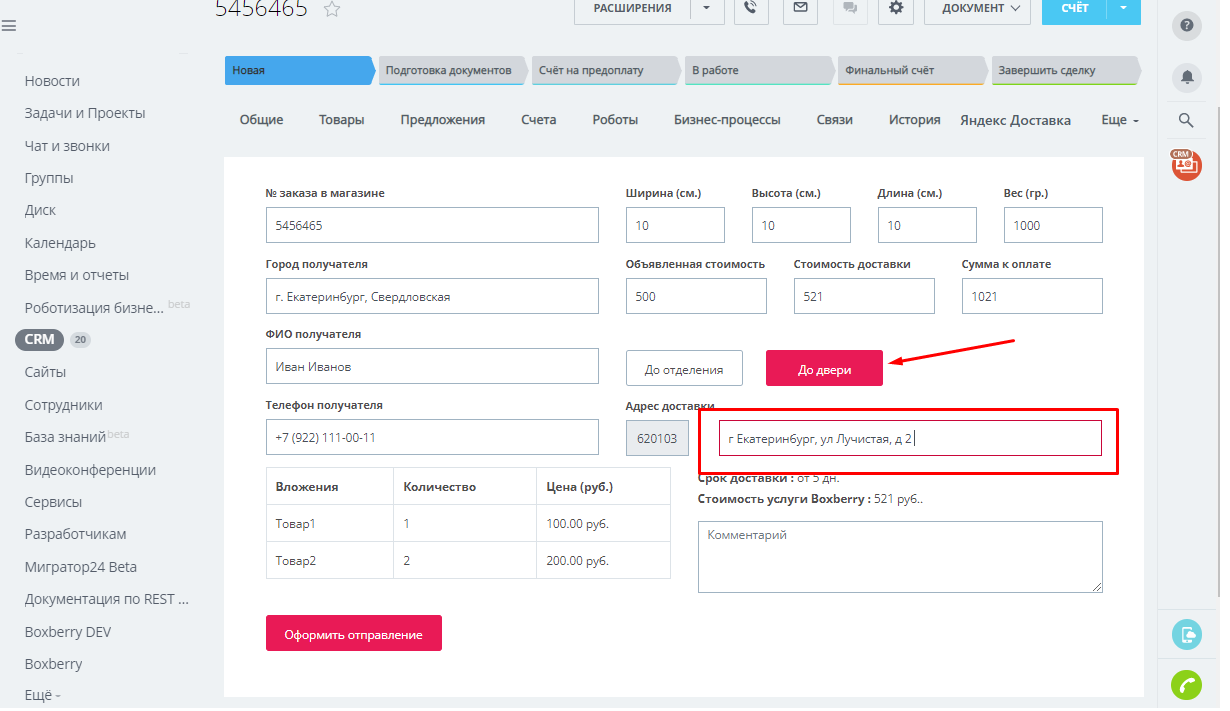Open the Роботы tab
Image resolution: width=1230 pixels, height=711 pixels.
[615, 120]
